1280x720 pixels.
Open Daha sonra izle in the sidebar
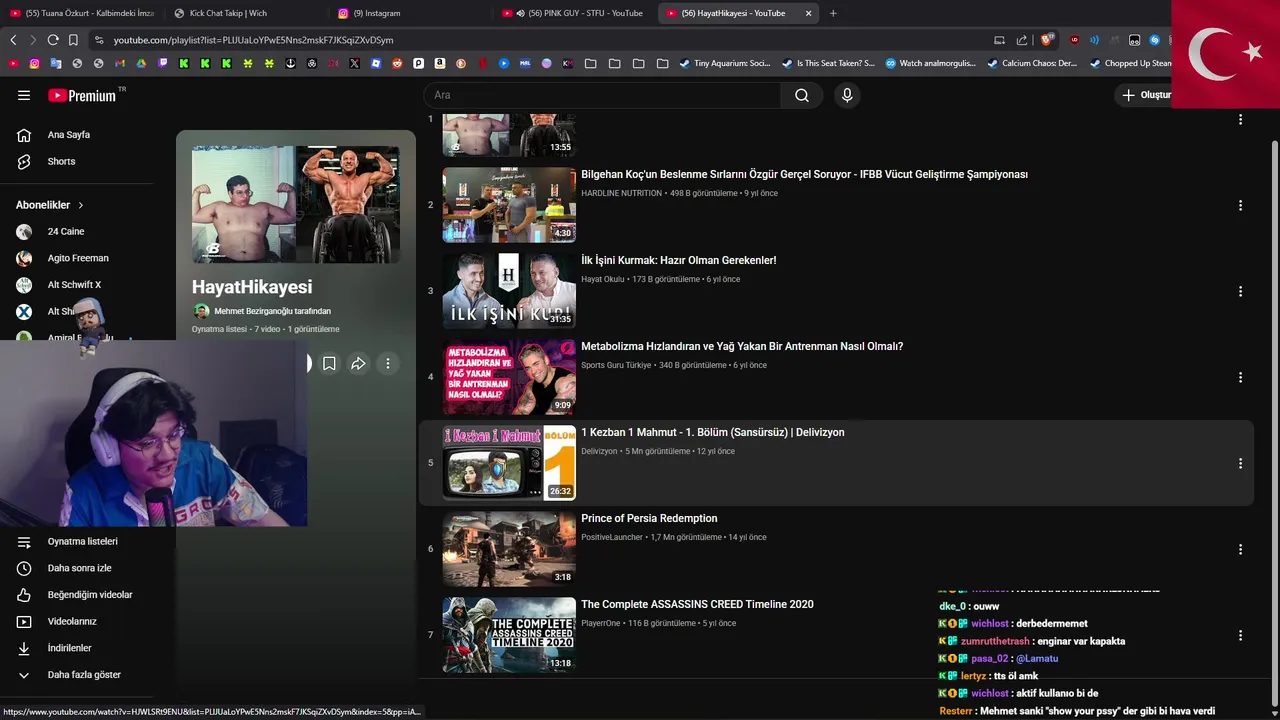coord(79,568)
